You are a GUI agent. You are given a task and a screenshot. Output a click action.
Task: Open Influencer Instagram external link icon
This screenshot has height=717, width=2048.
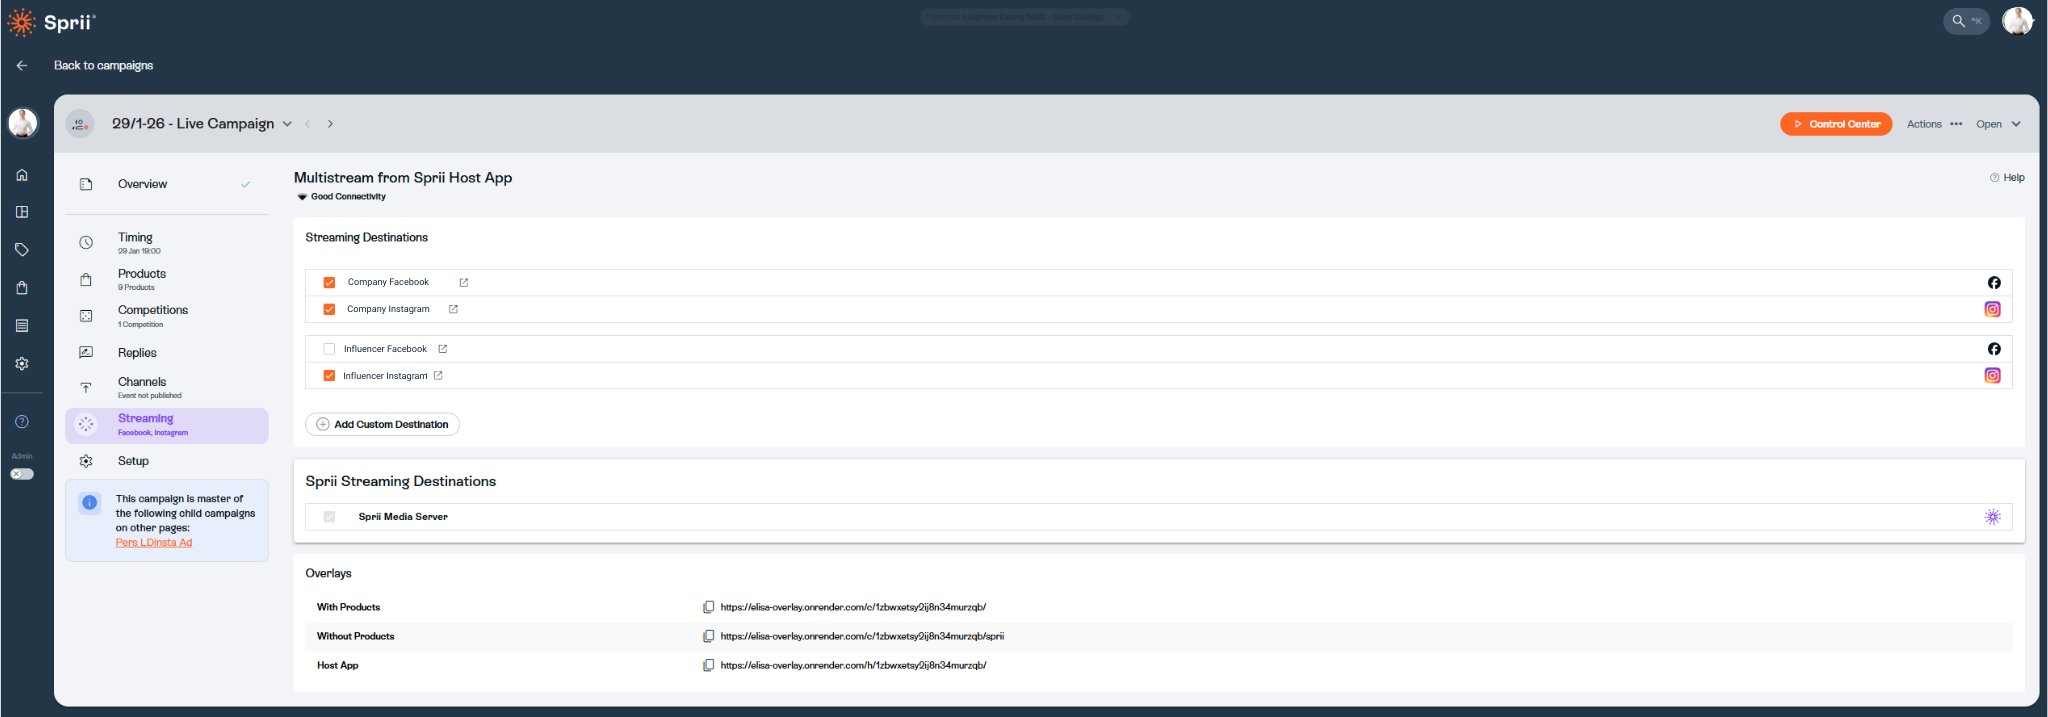tap(438, 376)
